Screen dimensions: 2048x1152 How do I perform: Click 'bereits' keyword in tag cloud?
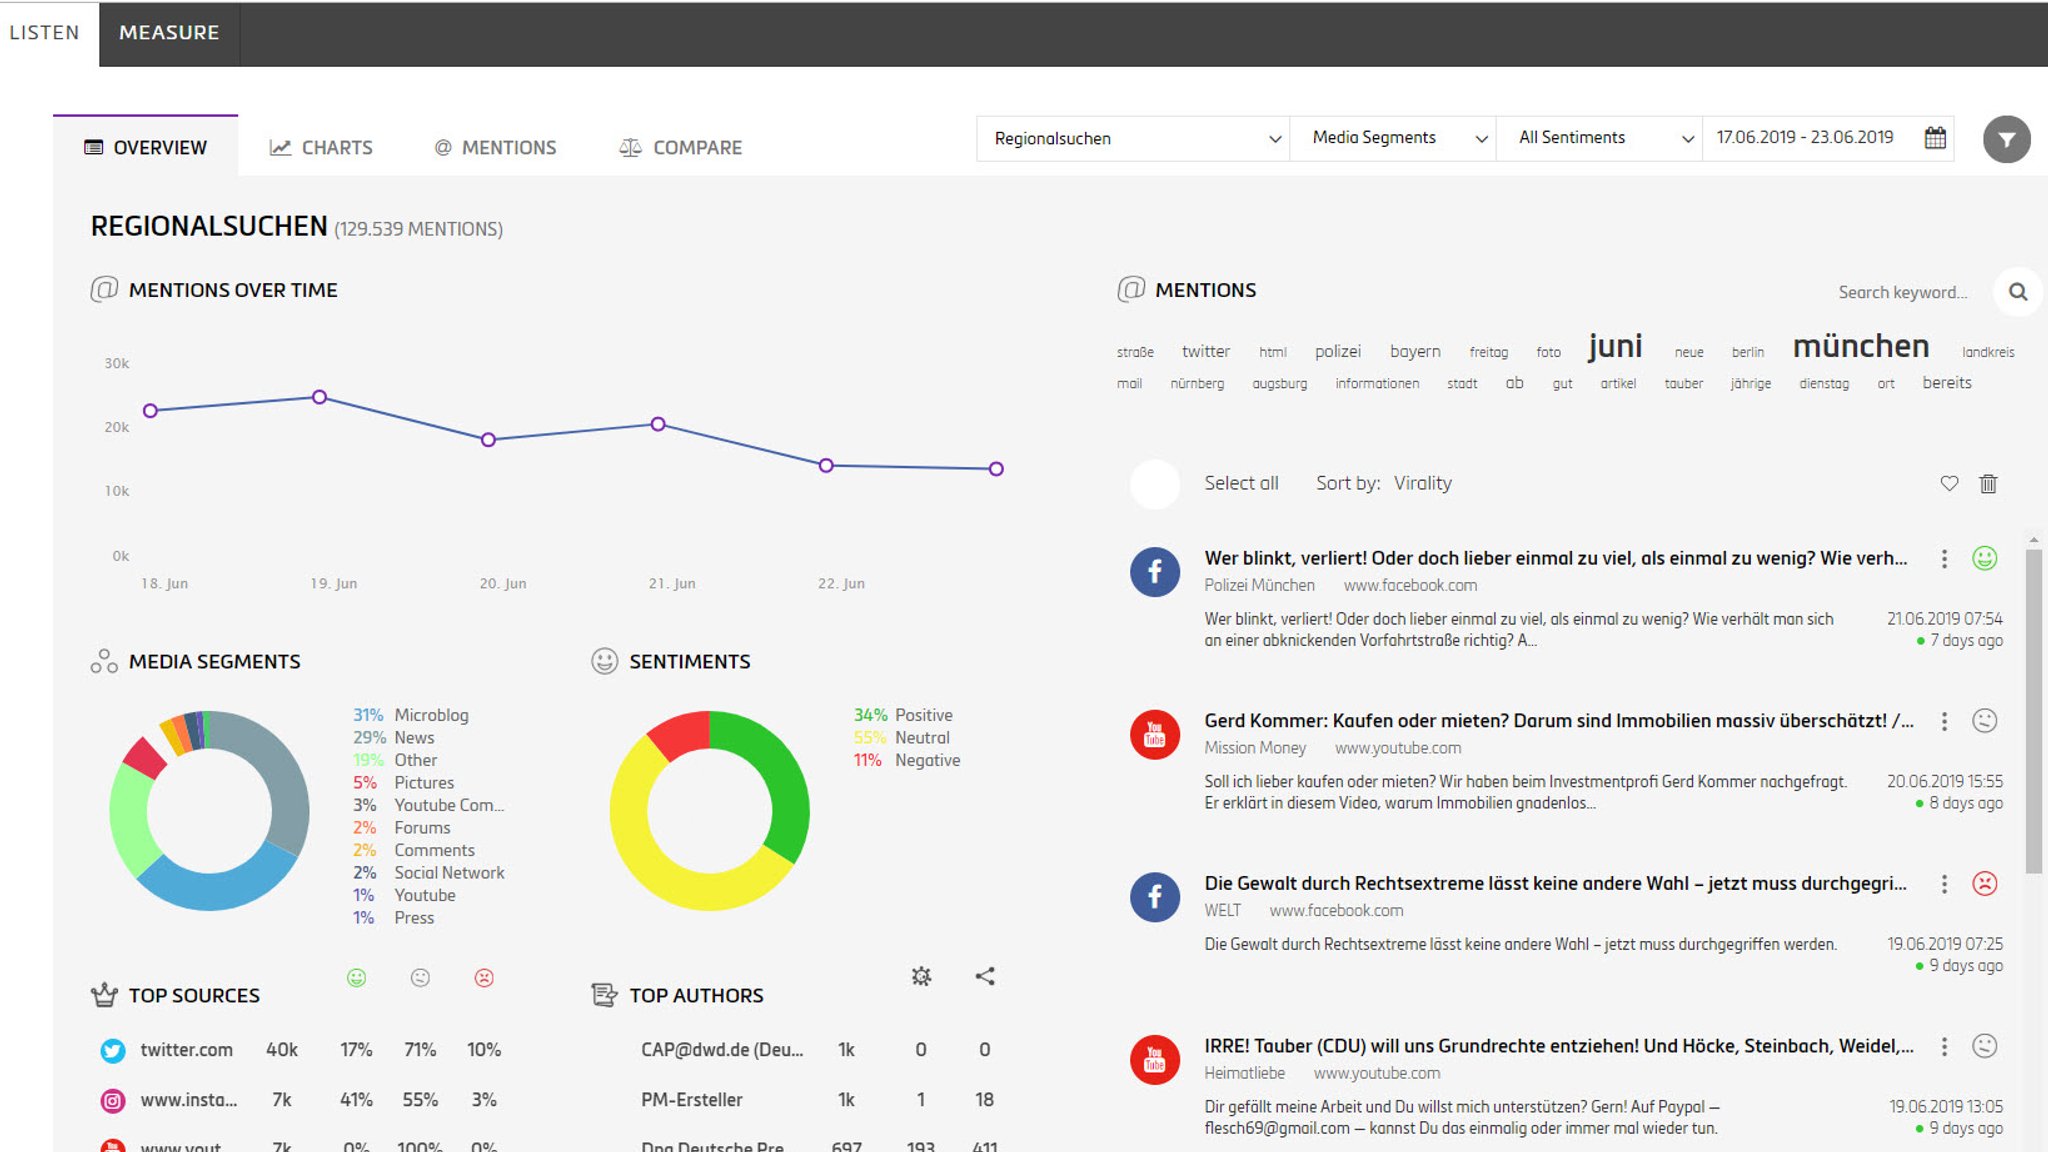1946,383
